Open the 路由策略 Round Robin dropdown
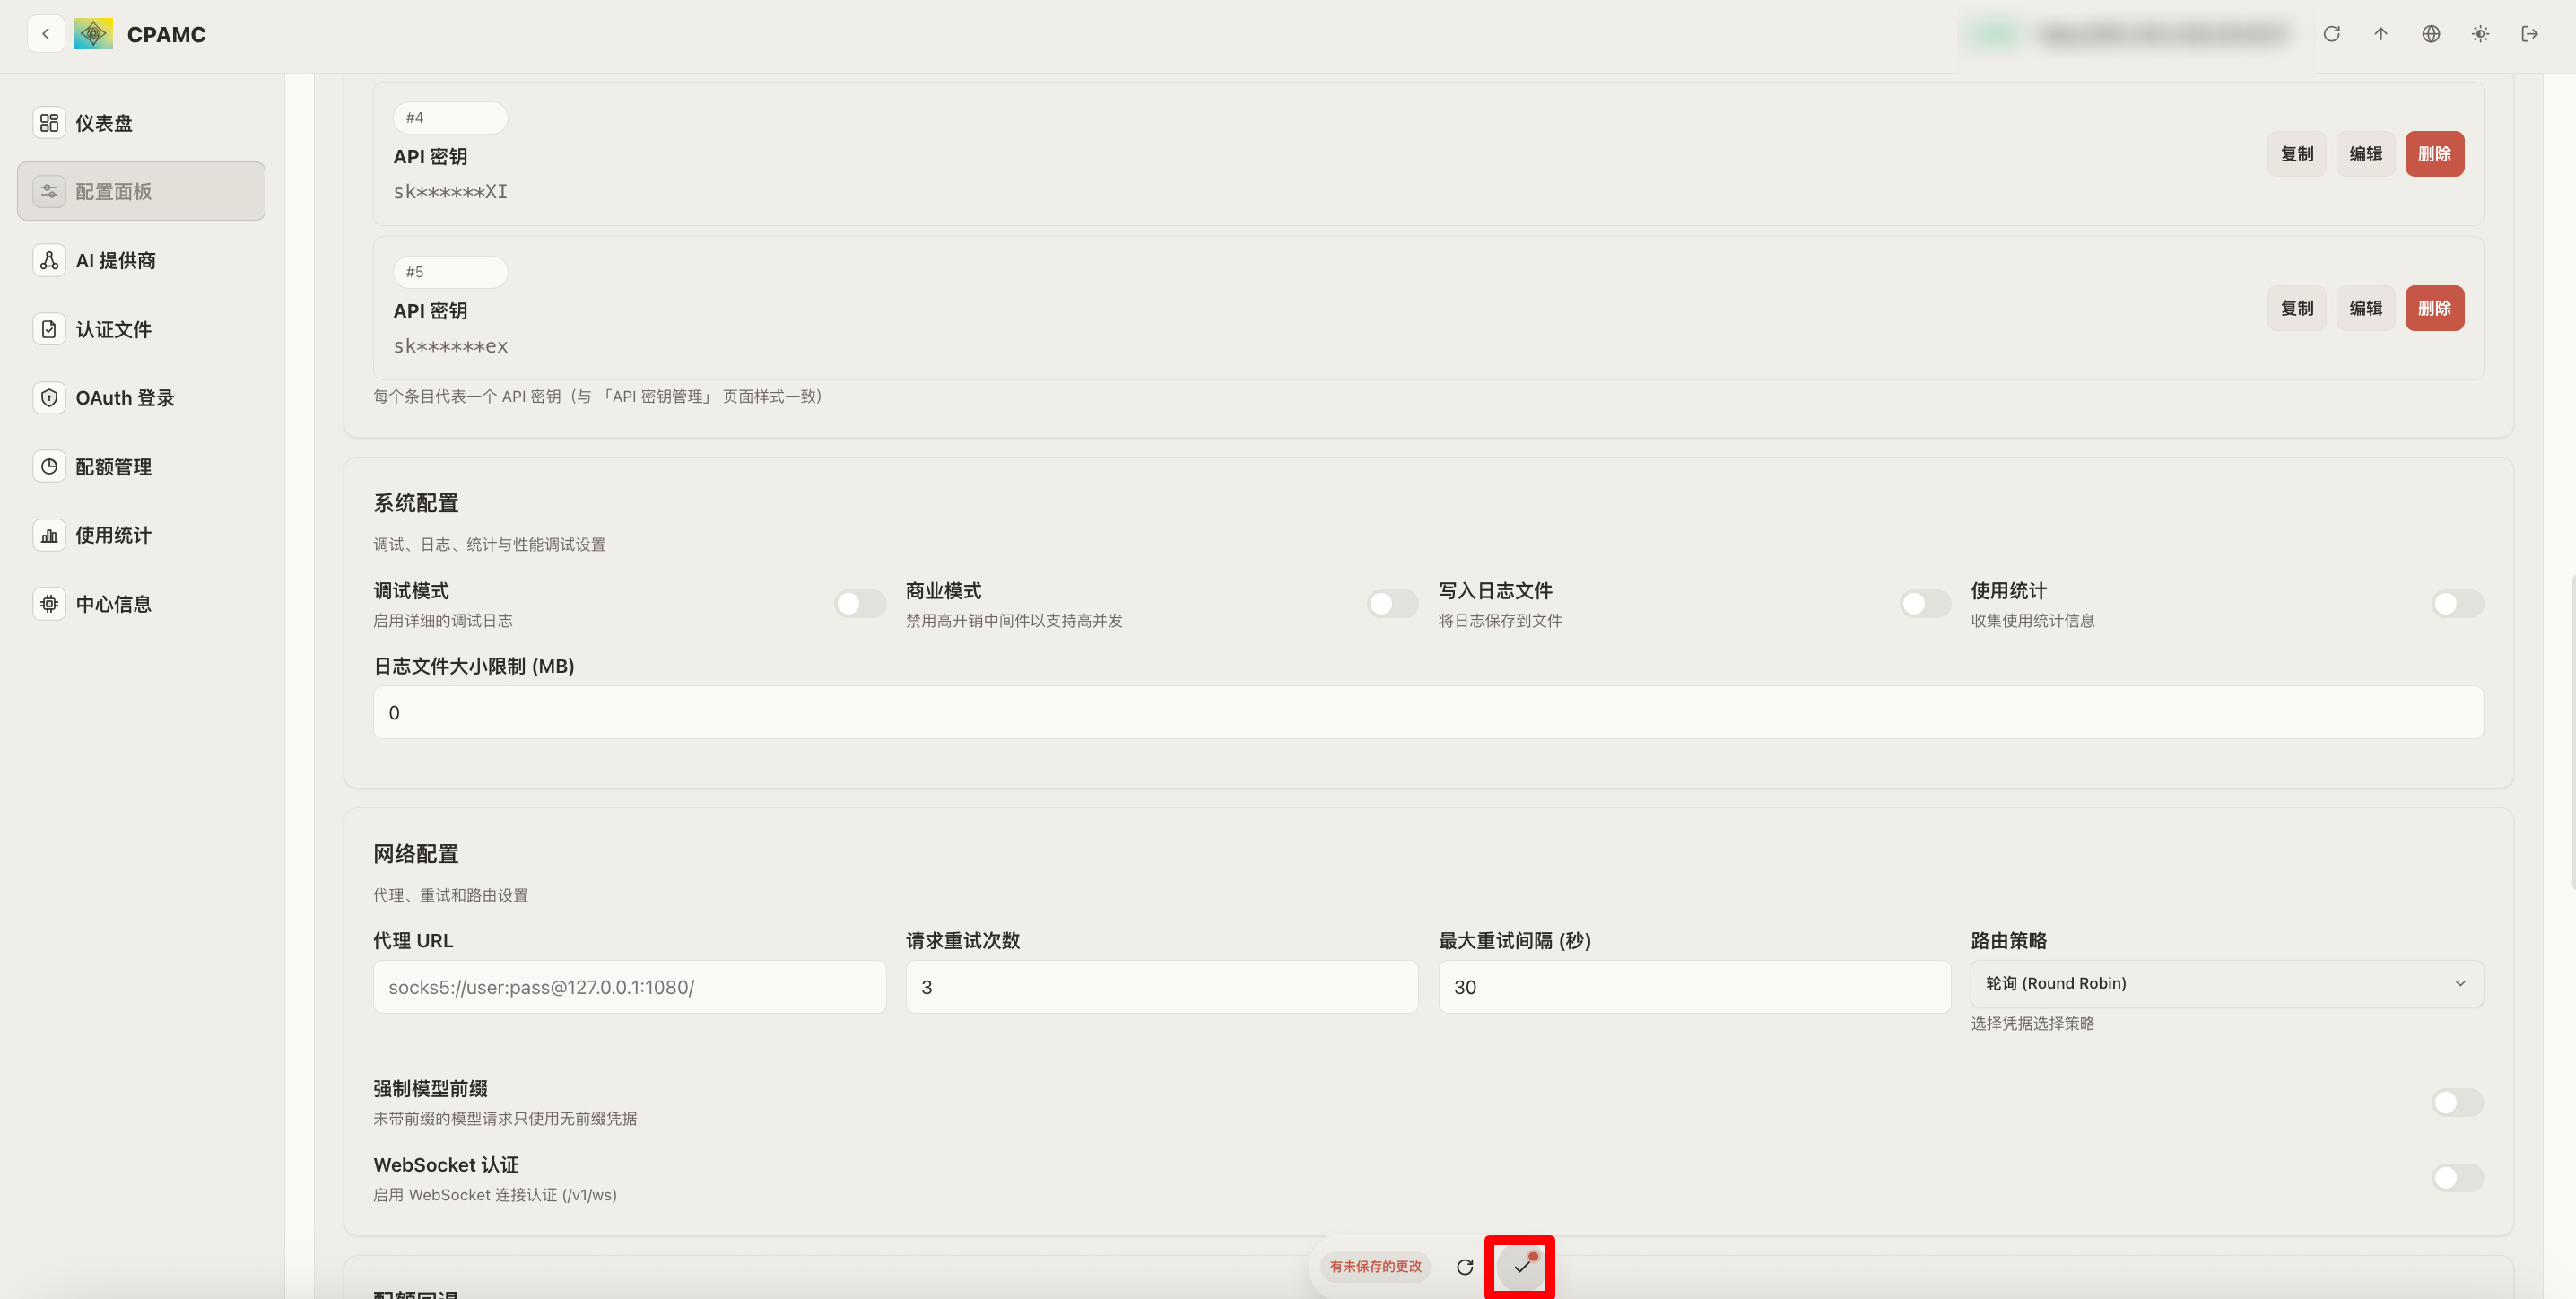This screenshot has width=2576, height=1299. point(2226,984)
